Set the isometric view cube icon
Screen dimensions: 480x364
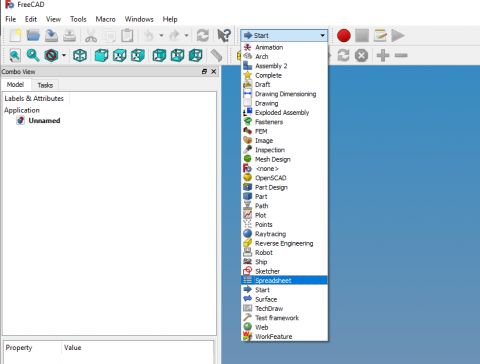pos(80,55)
